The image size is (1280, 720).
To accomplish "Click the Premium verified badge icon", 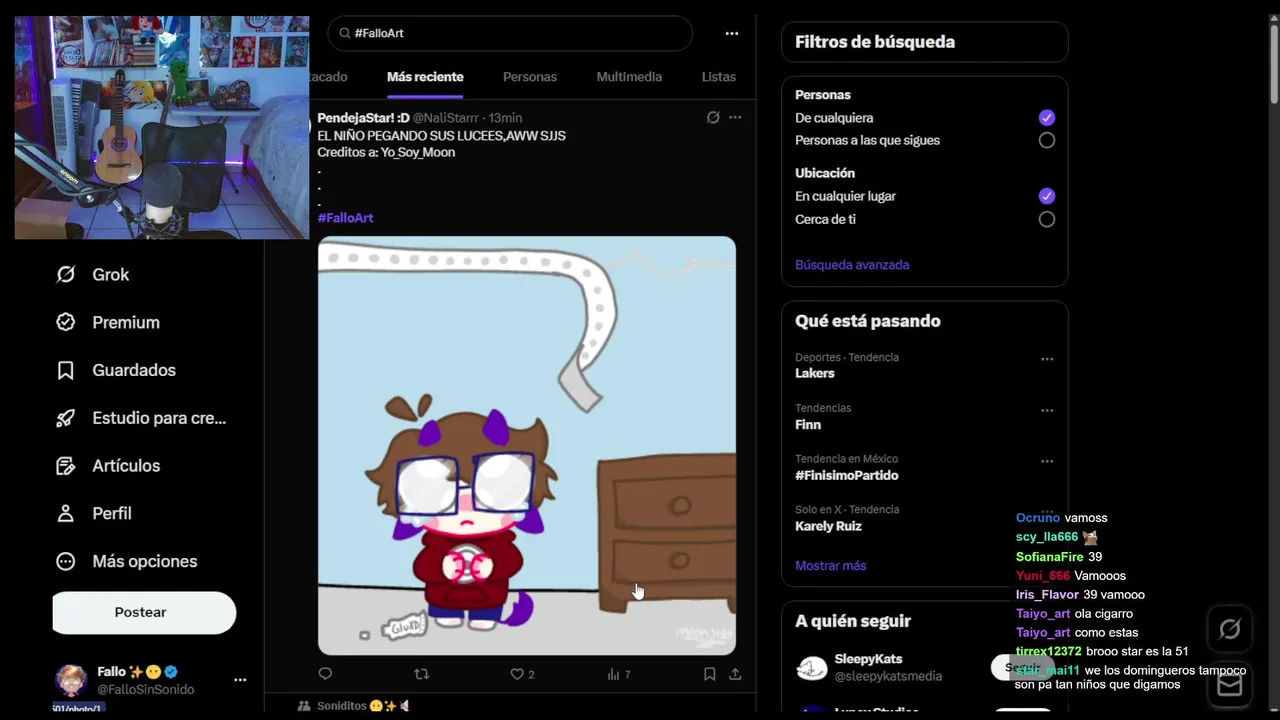I will tap(66, 322).
